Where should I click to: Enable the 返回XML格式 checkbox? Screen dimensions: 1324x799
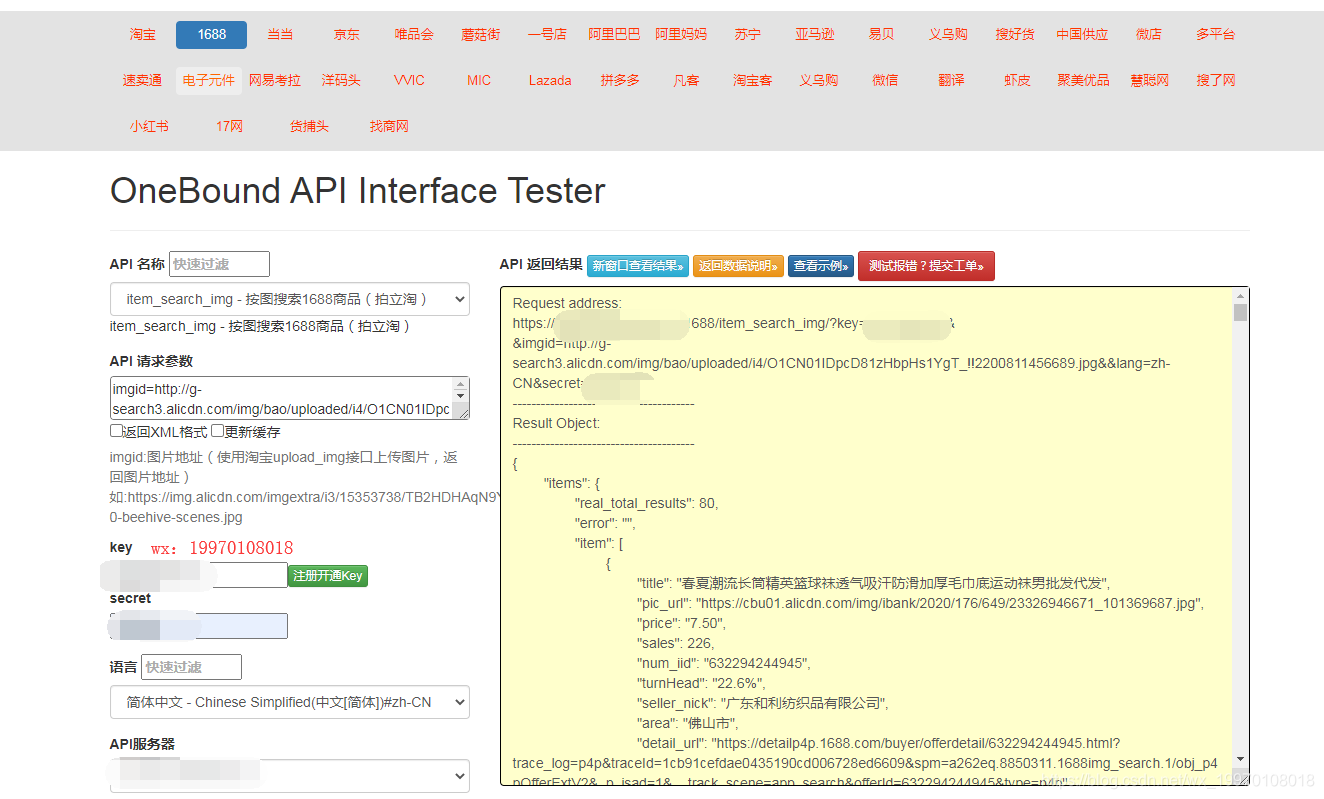[116, 431]
